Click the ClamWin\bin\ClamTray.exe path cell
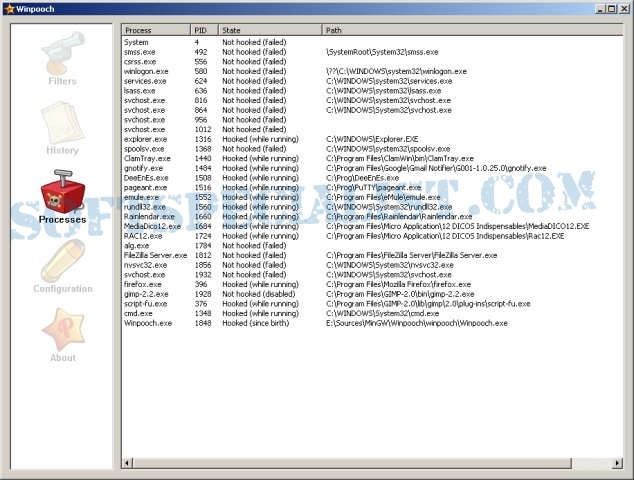634x480 pixels. point(399,159)
